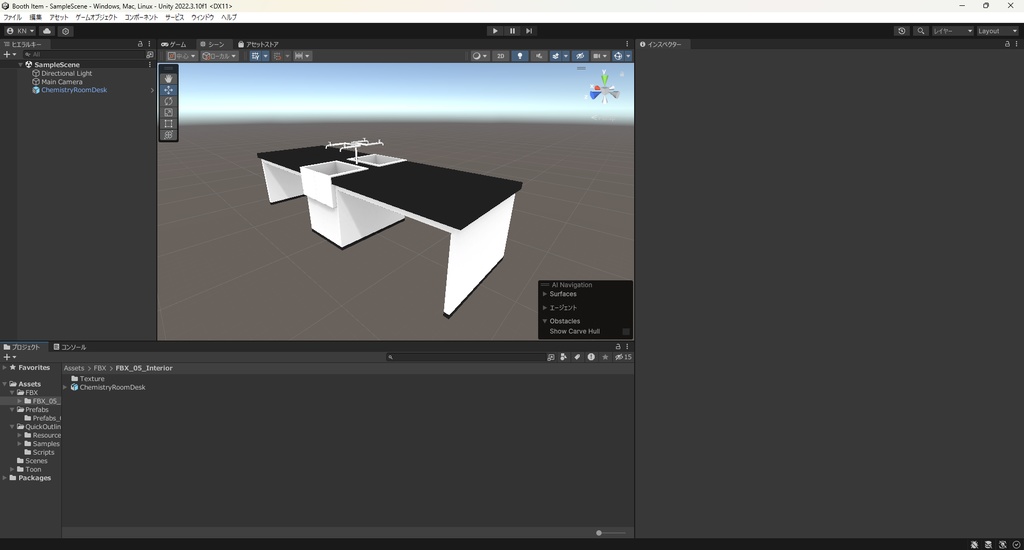Expand ChemistryRoomDesk asset in project
This screenshot has width=1024, height=550.
pos(65,387)
